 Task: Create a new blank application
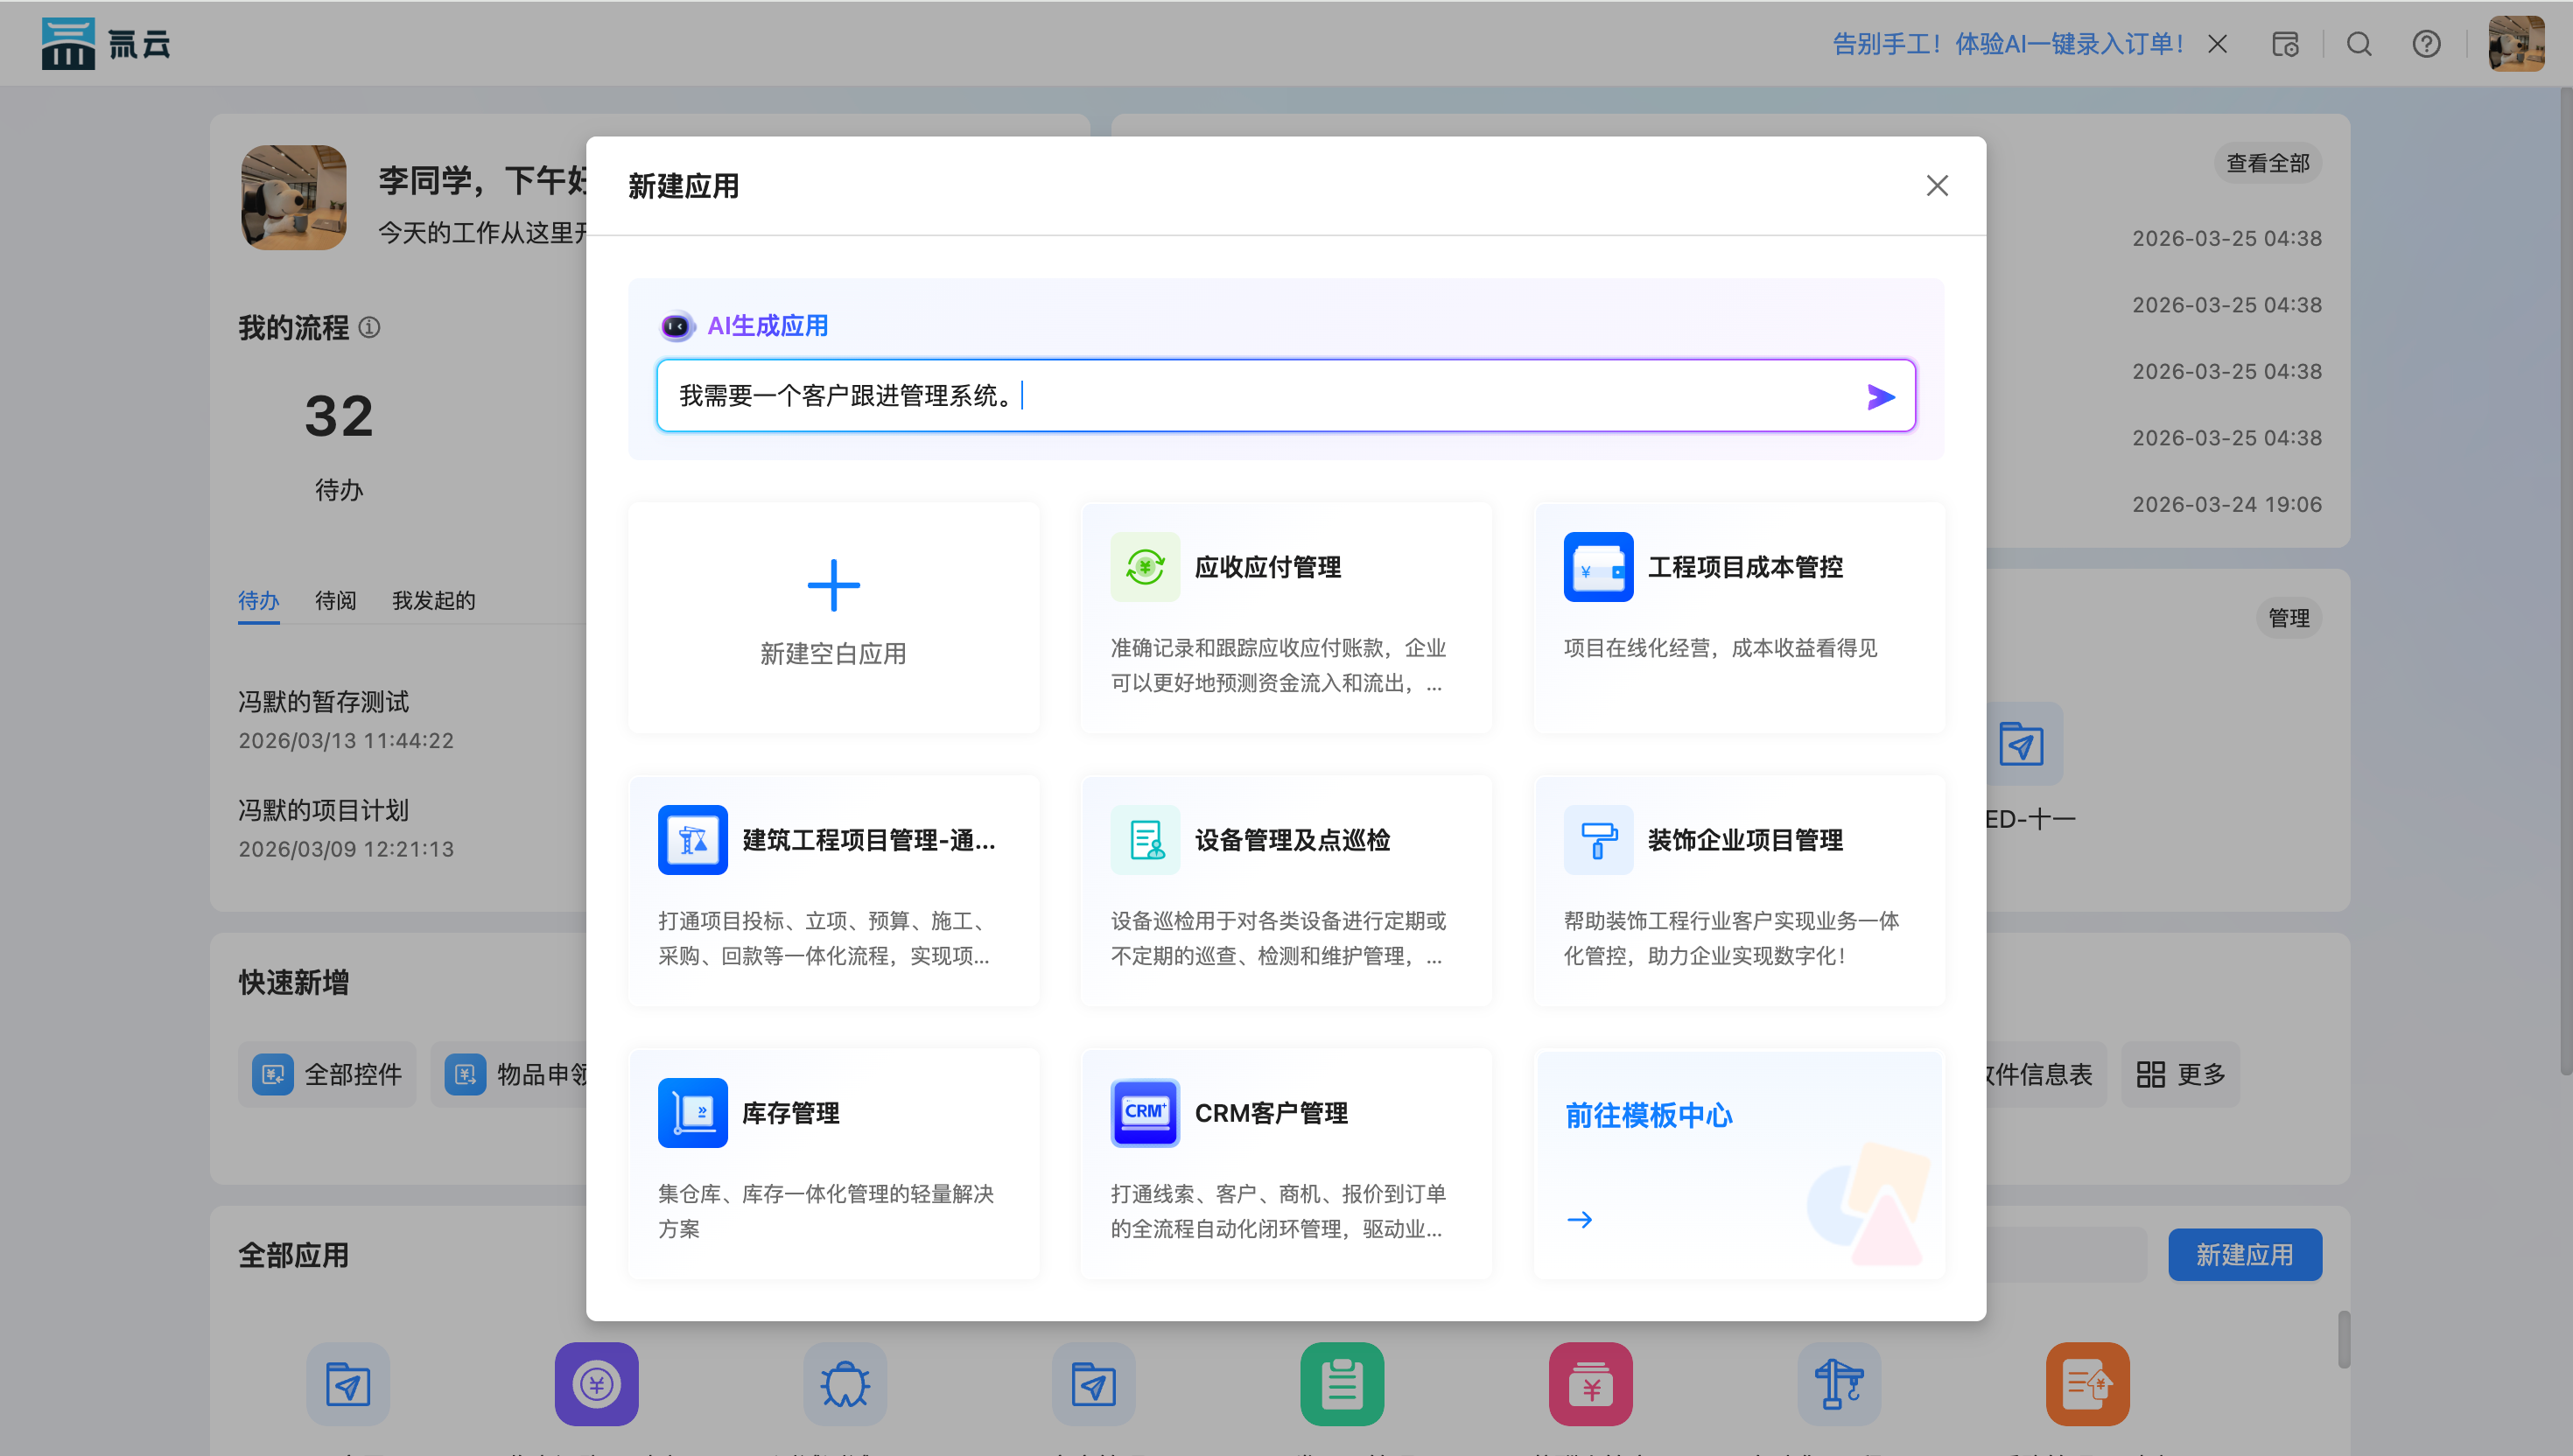pos(833,616)
